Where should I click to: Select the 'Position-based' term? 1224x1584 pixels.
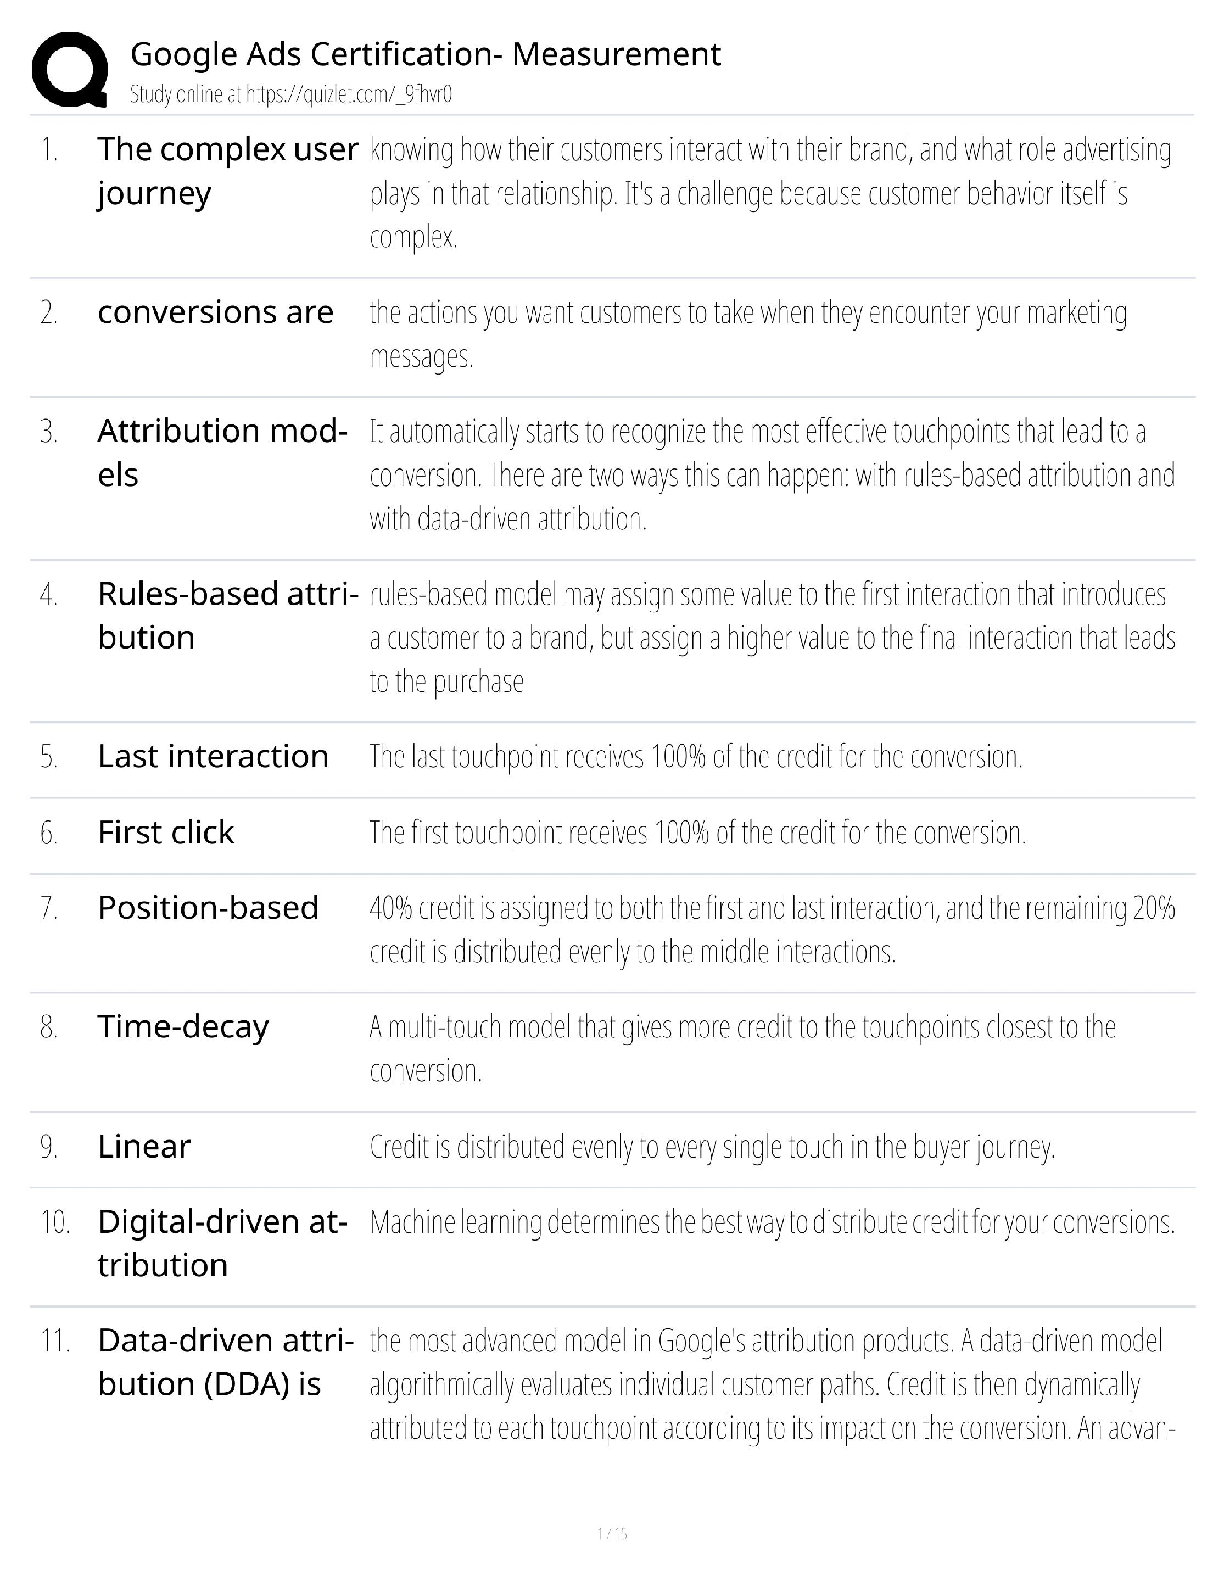pos(207,908)
